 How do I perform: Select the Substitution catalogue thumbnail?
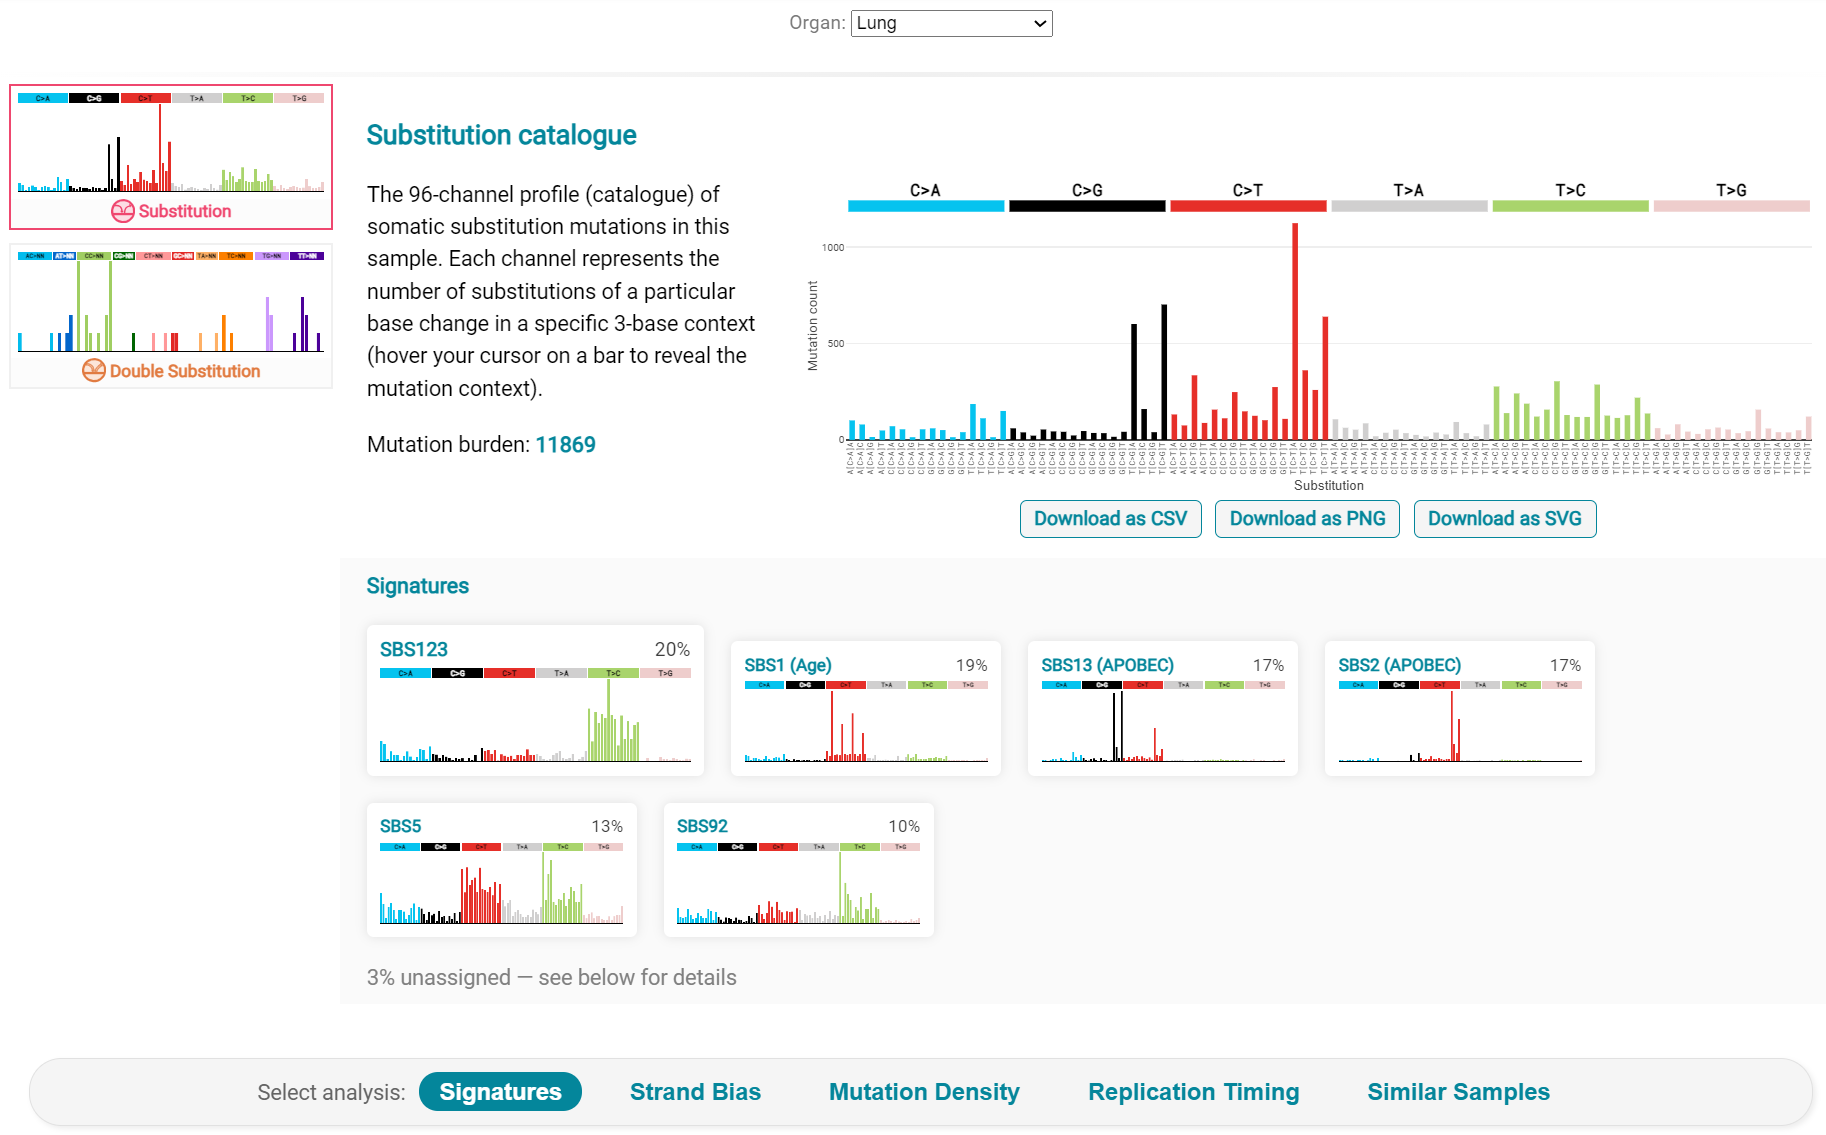point(171,157)
